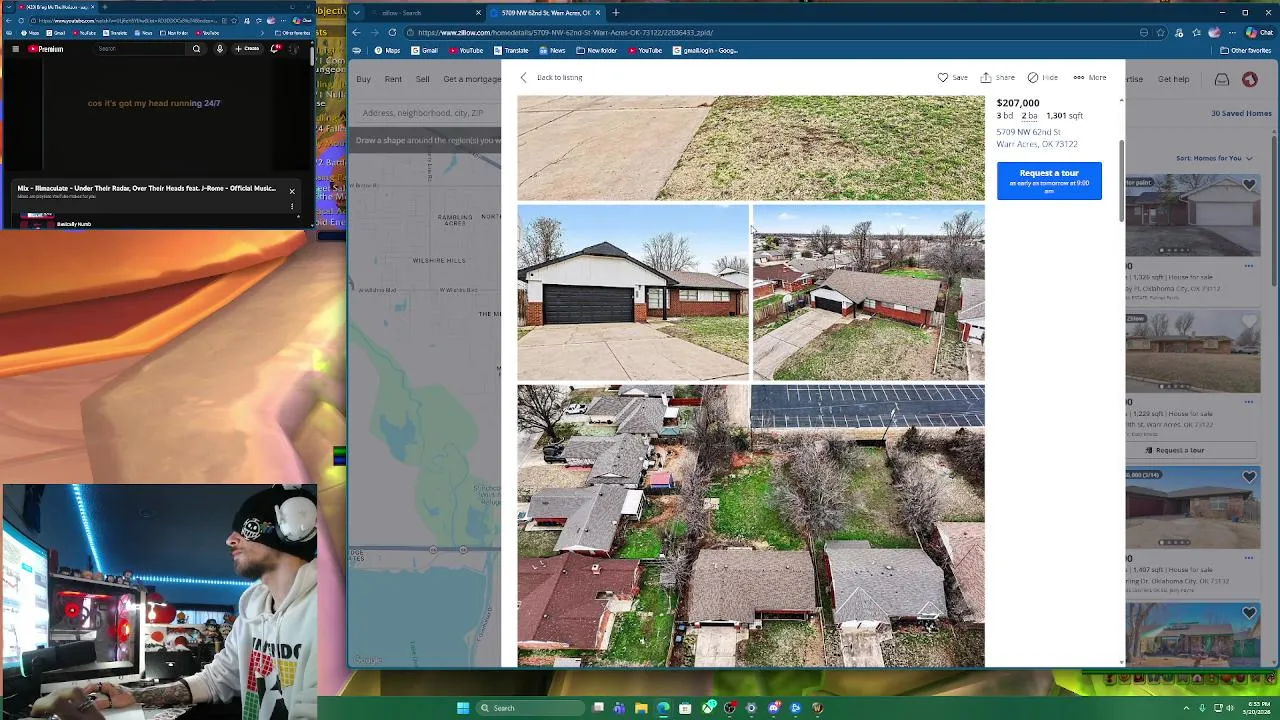Open the tab search dropdown in Zillow window

356,13
